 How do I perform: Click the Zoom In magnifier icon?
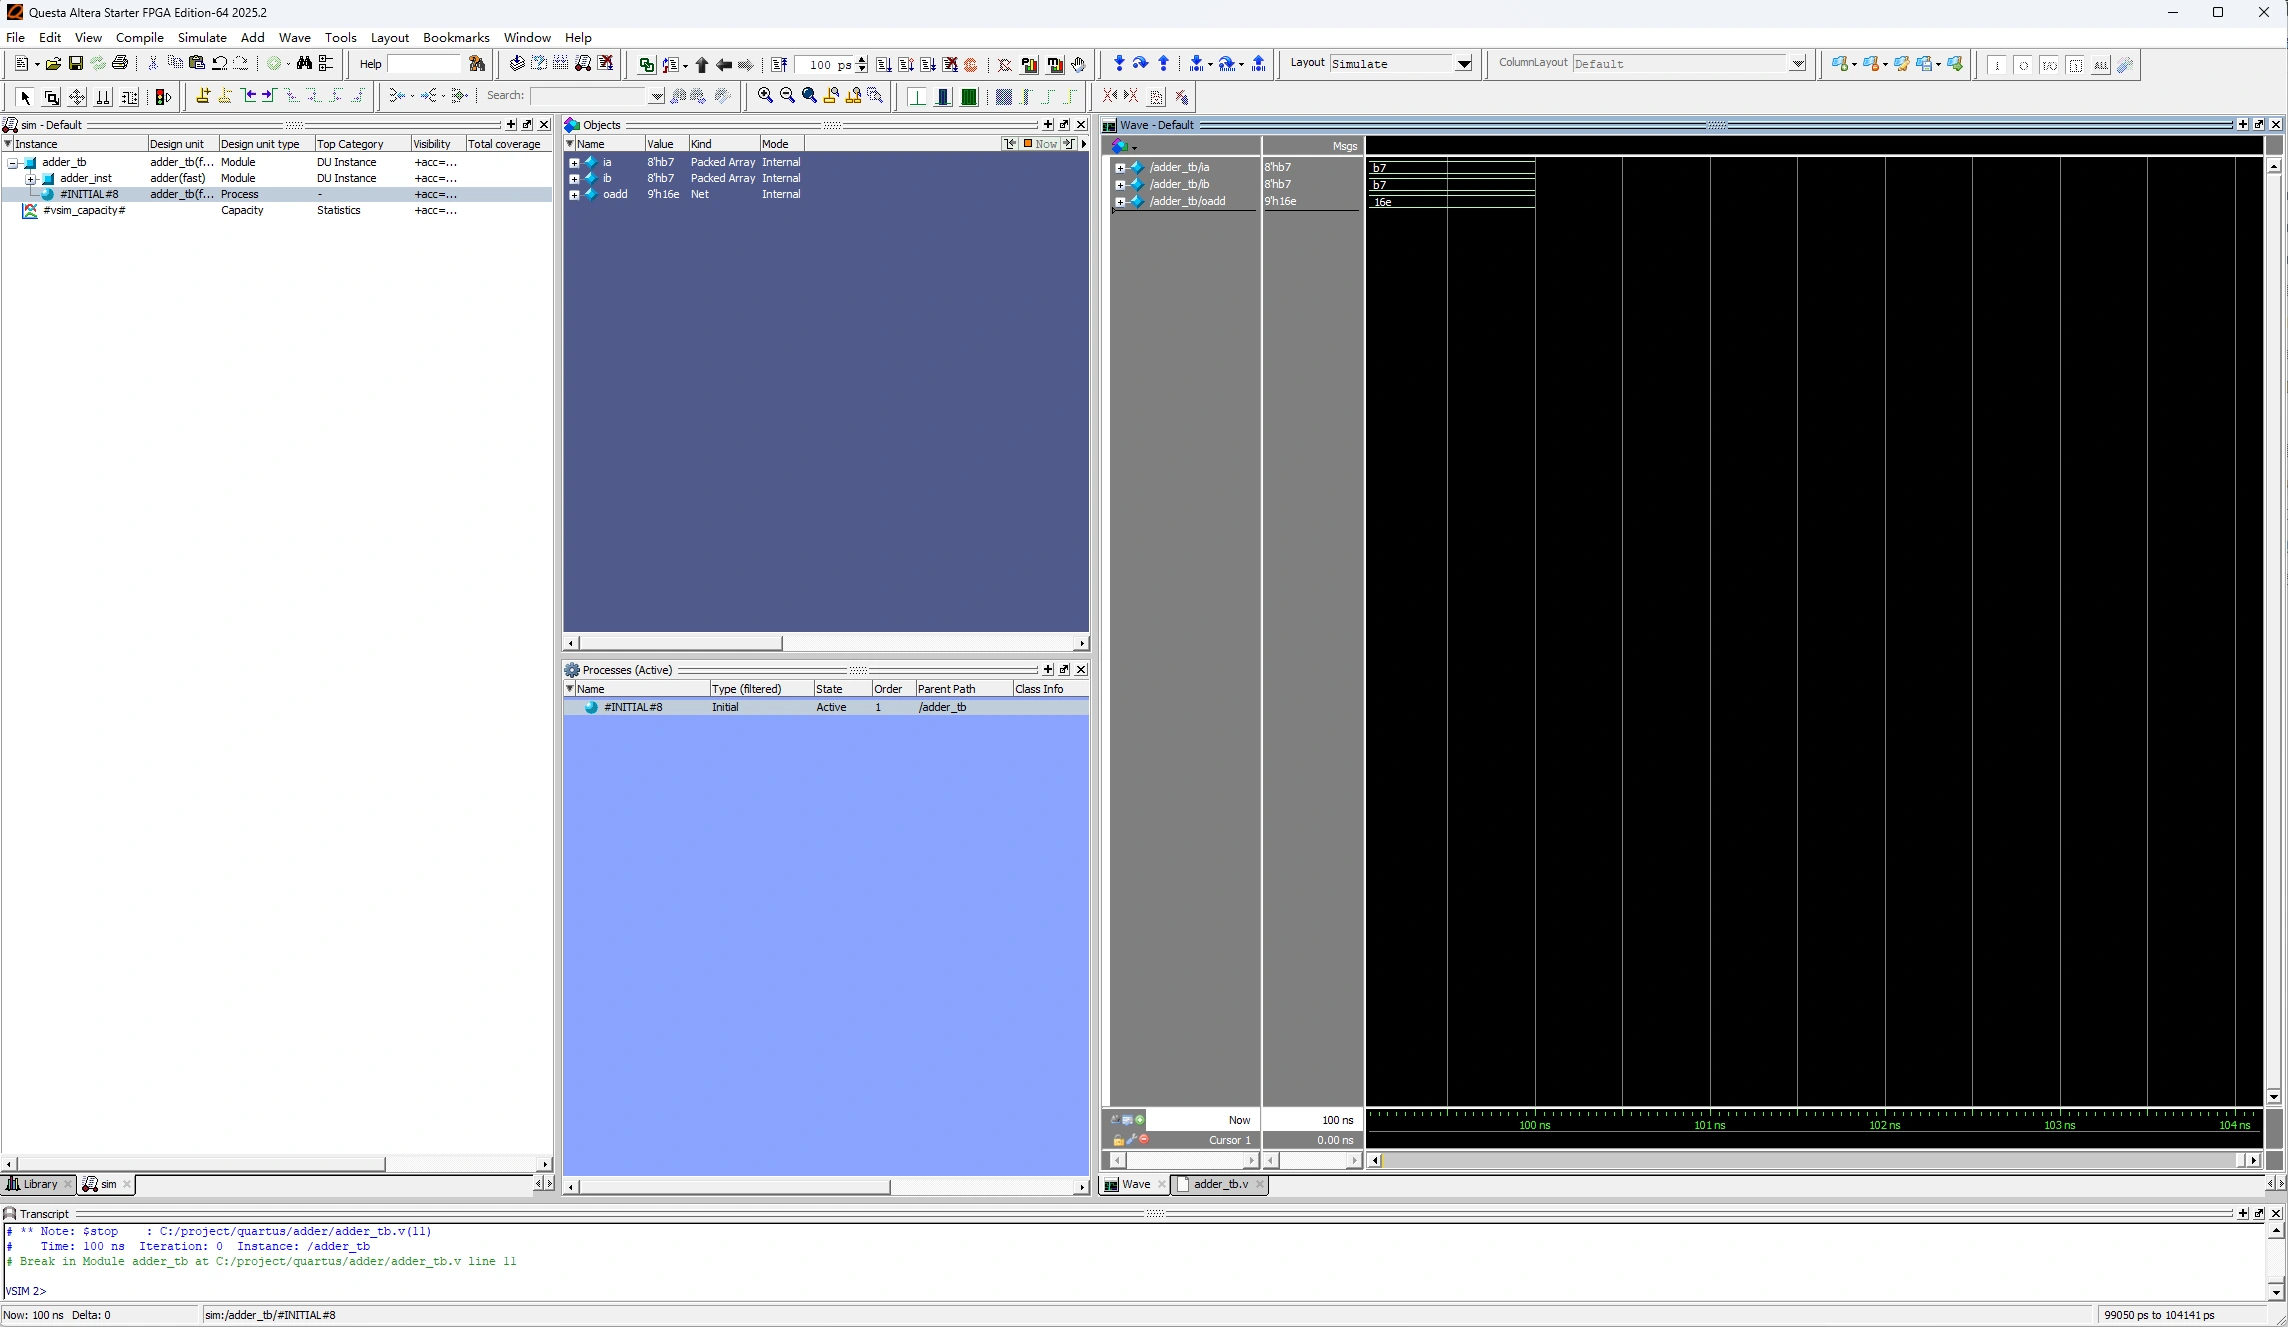(765, 96)
